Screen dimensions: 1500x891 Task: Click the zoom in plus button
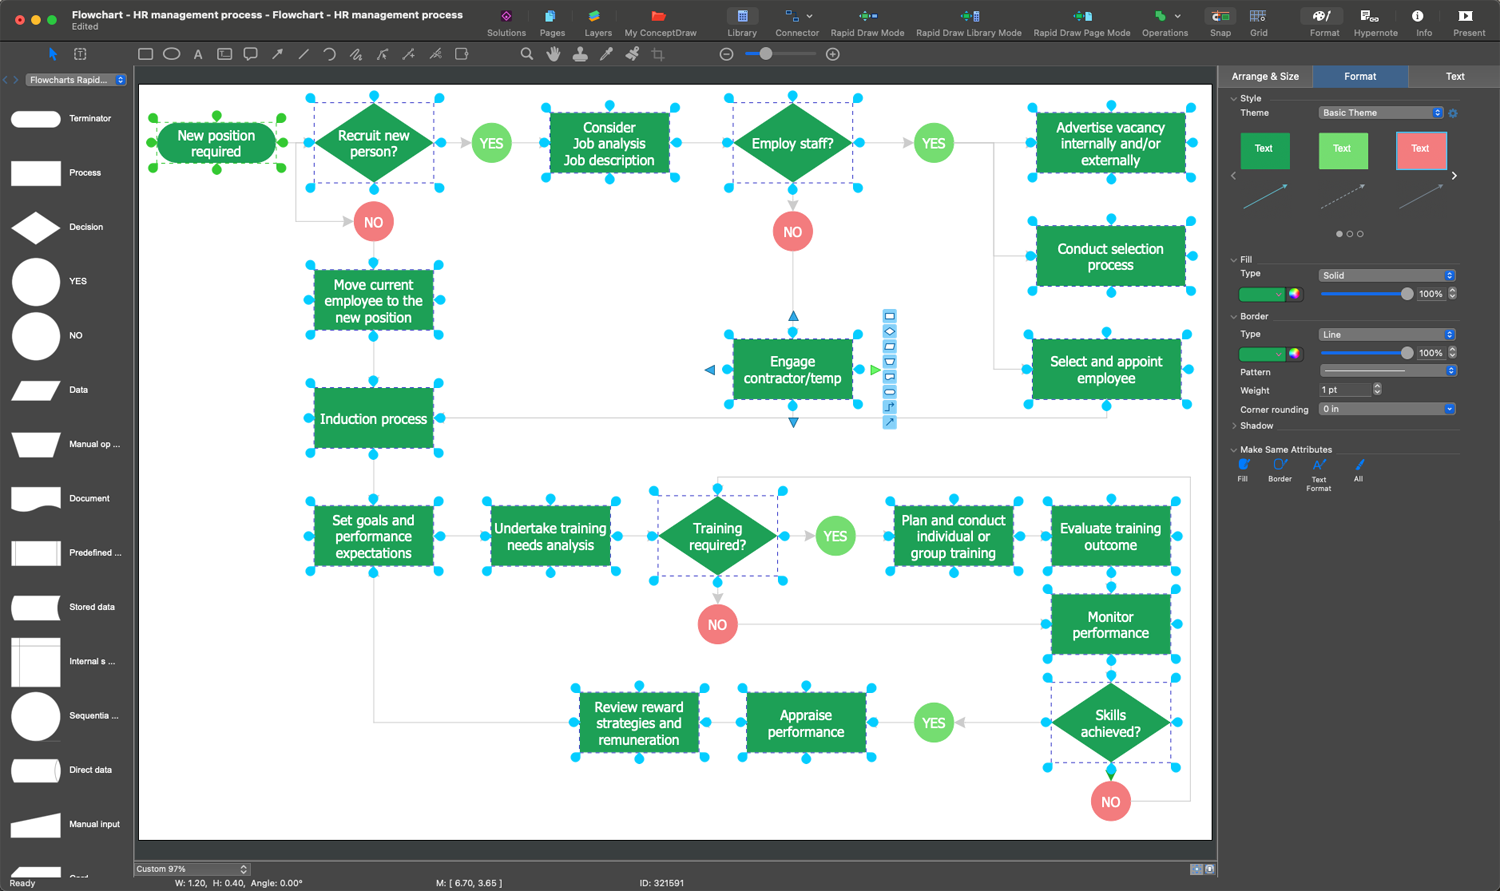(x=832, y=54)
